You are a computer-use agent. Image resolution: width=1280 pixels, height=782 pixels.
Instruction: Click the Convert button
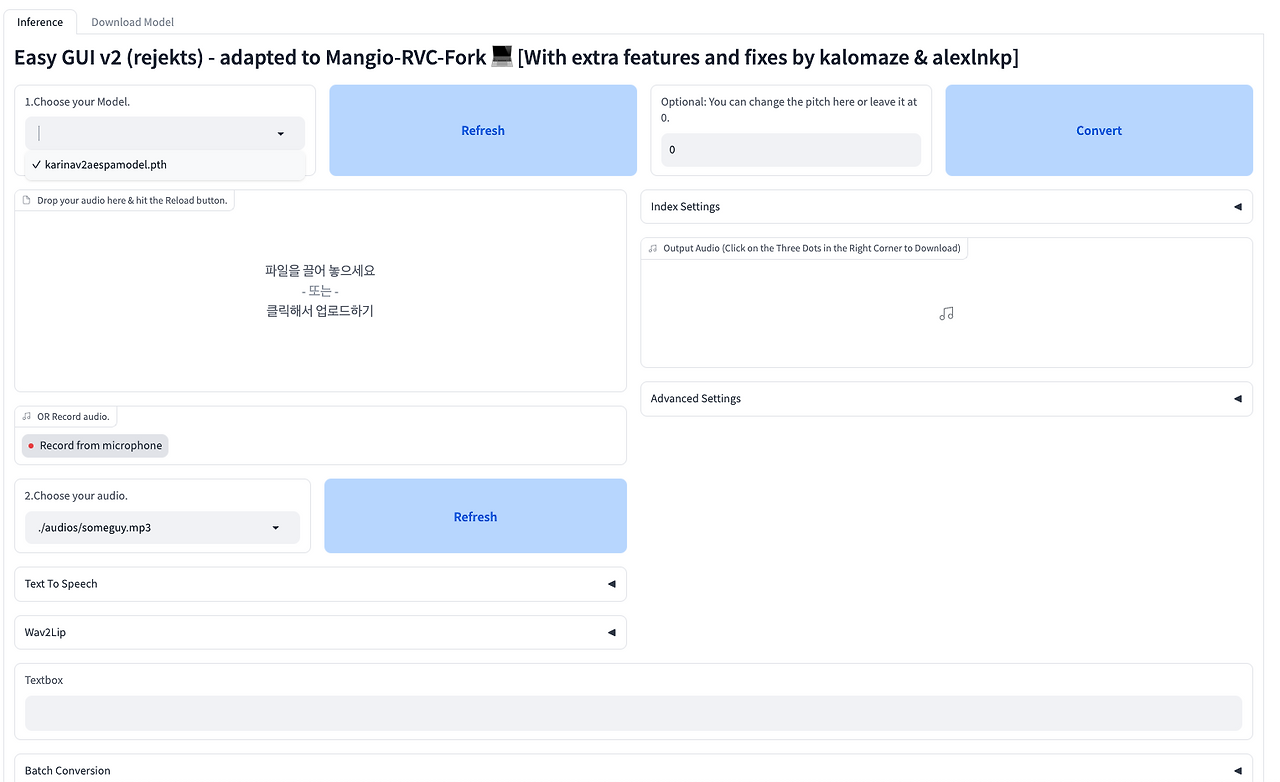coord(1099,131)
